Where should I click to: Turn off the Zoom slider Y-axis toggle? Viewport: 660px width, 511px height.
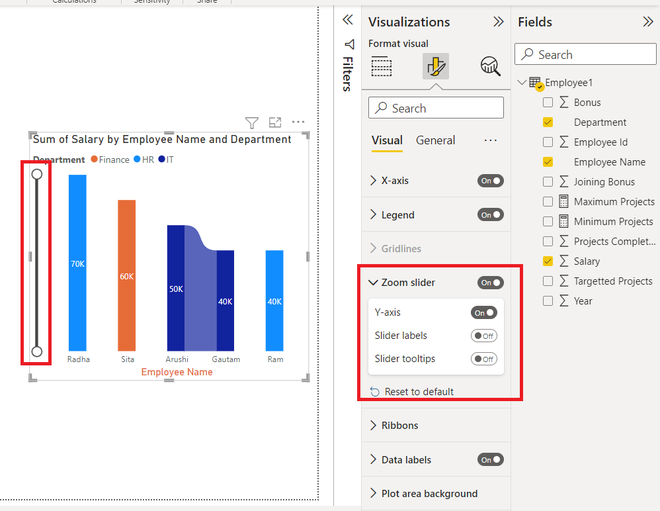click(484, 313)
